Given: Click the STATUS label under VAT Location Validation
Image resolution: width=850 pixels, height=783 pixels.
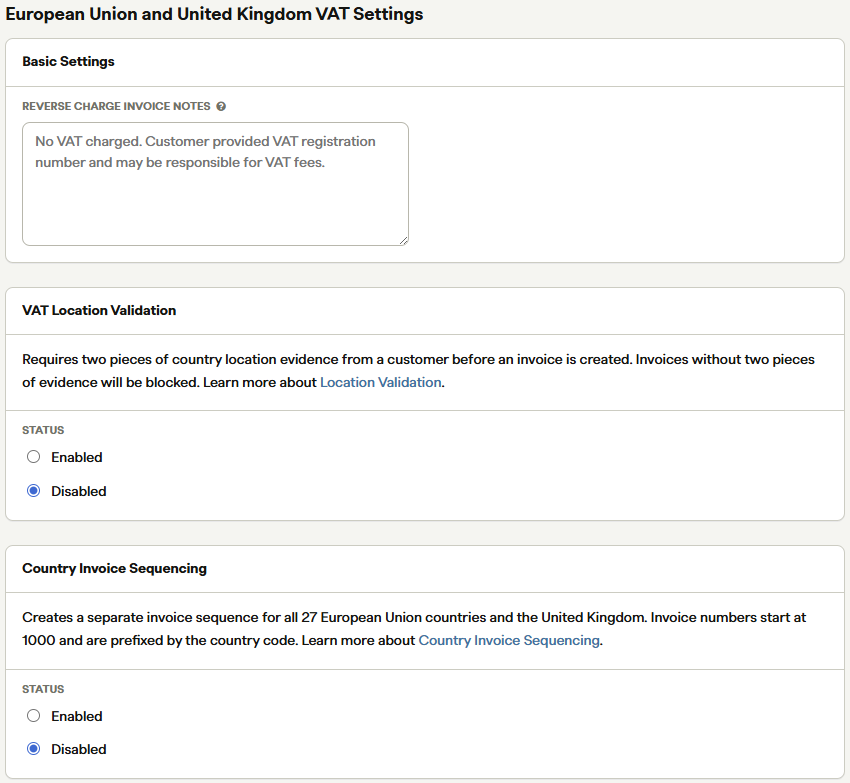Looking at the screenshot, I should click(x=43, y=430).
